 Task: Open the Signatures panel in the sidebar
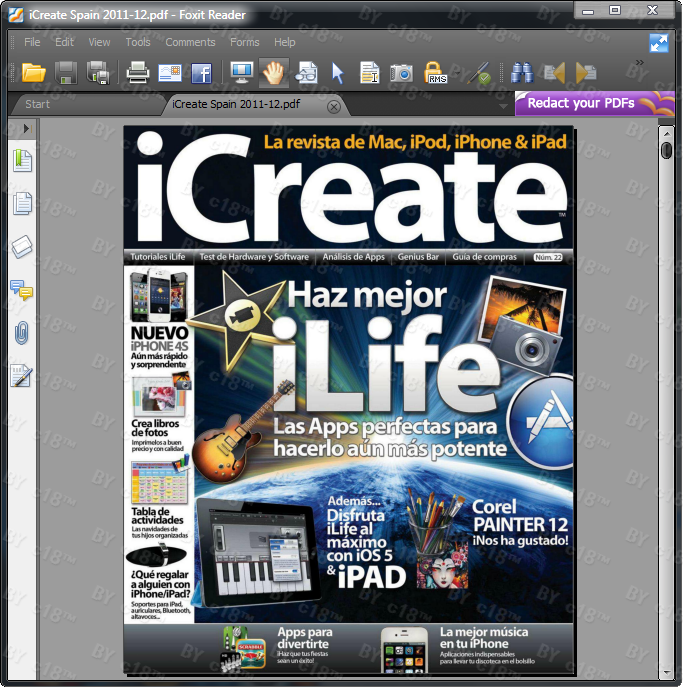[21, 376]
